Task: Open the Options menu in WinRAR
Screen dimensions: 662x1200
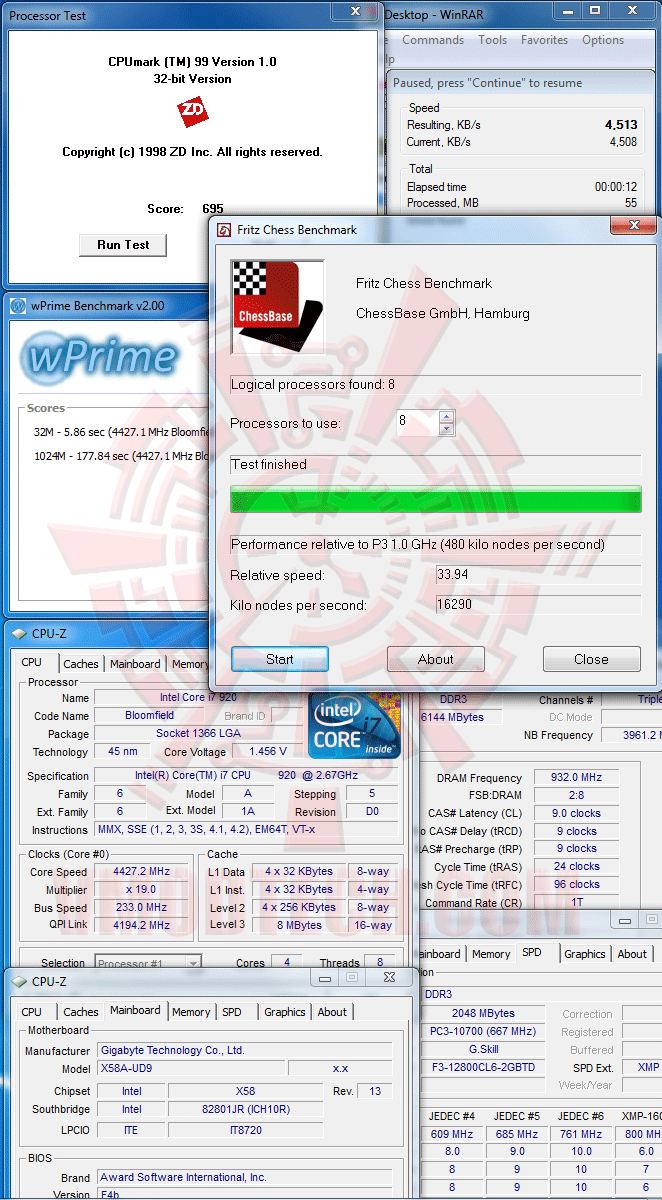Action: point(603,40)
